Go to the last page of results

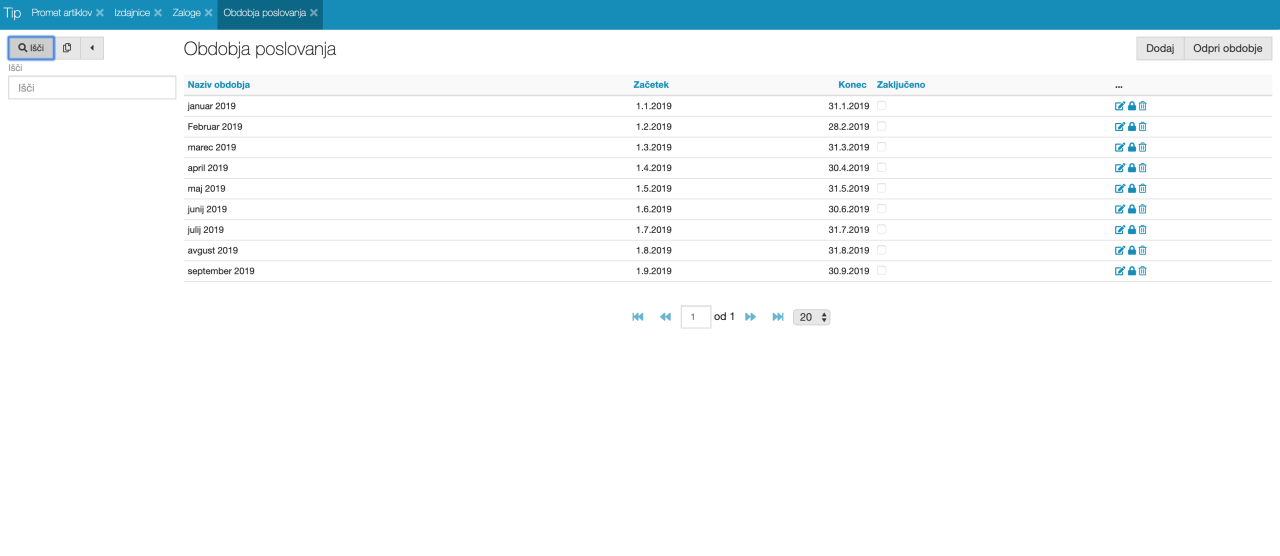click(778, 317)
